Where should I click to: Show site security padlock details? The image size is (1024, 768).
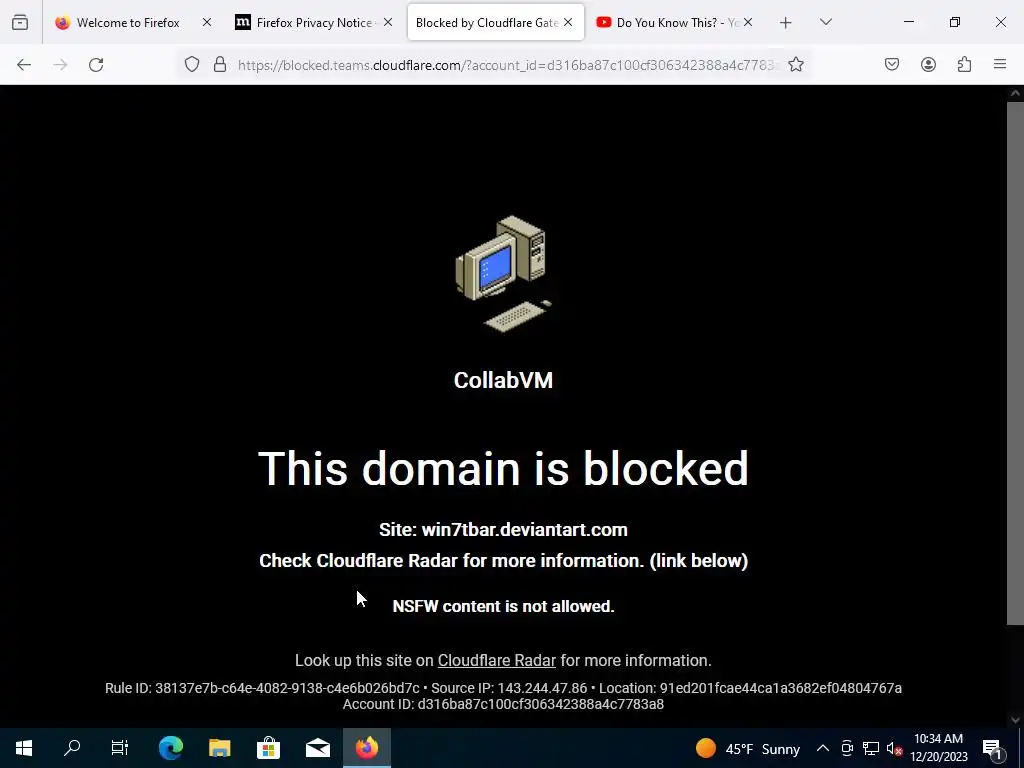click(x=220, y=65)
